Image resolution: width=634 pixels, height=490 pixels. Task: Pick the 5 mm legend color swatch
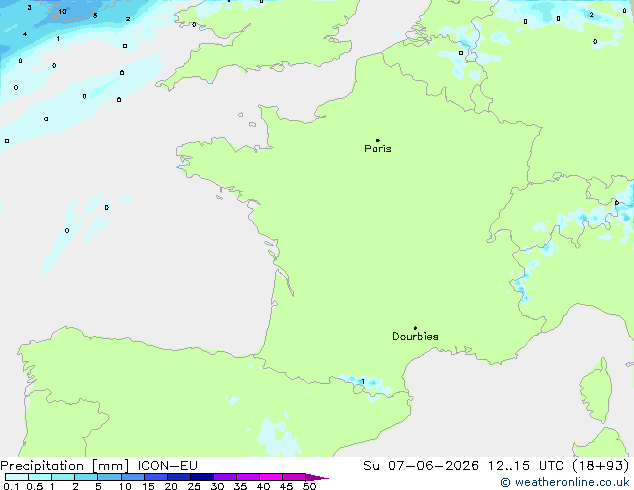109,477
